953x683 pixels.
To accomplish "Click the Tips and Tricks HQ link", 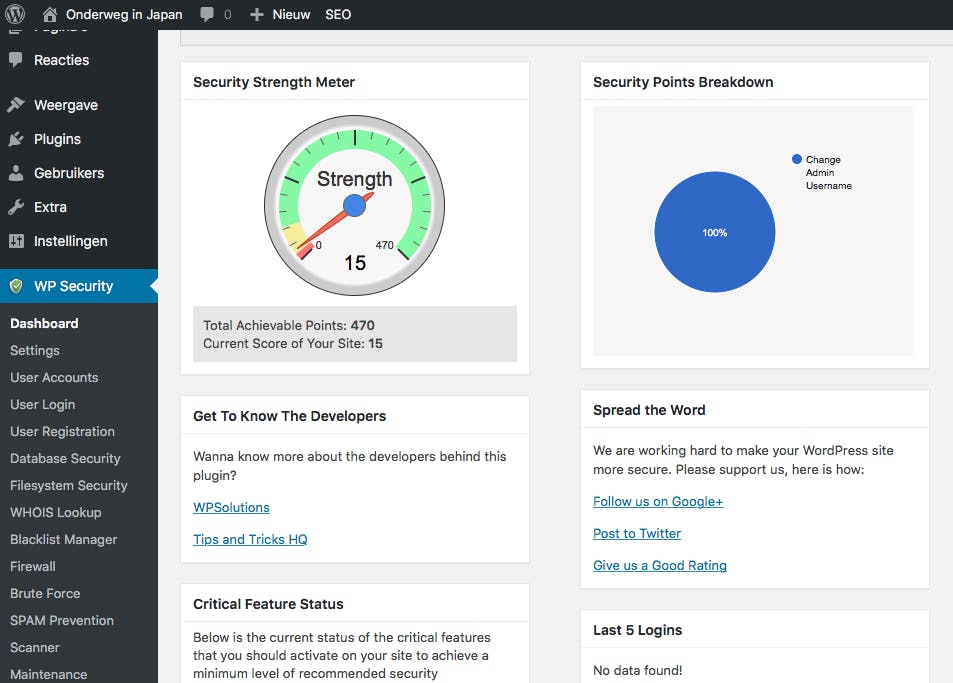I will coord(250,539).
